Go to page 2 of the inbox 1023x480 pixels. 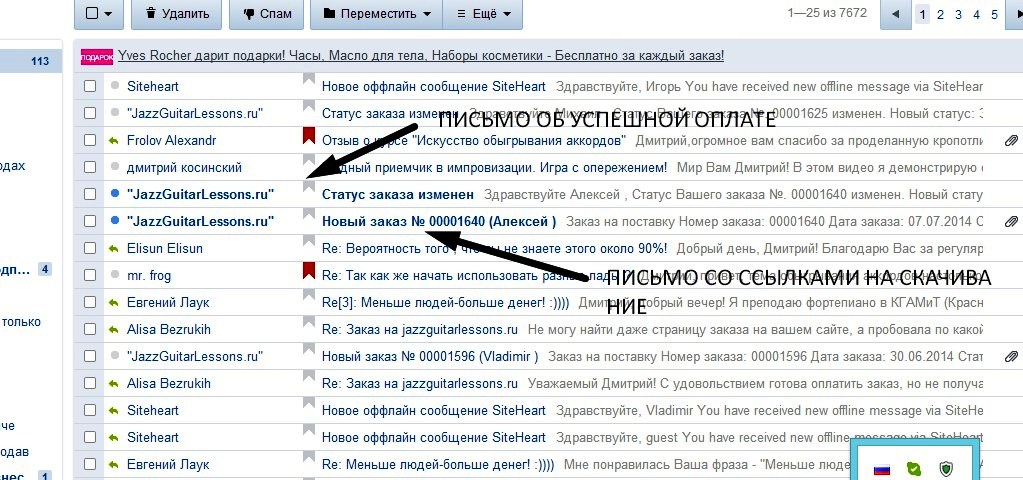[x=941, y=14]
